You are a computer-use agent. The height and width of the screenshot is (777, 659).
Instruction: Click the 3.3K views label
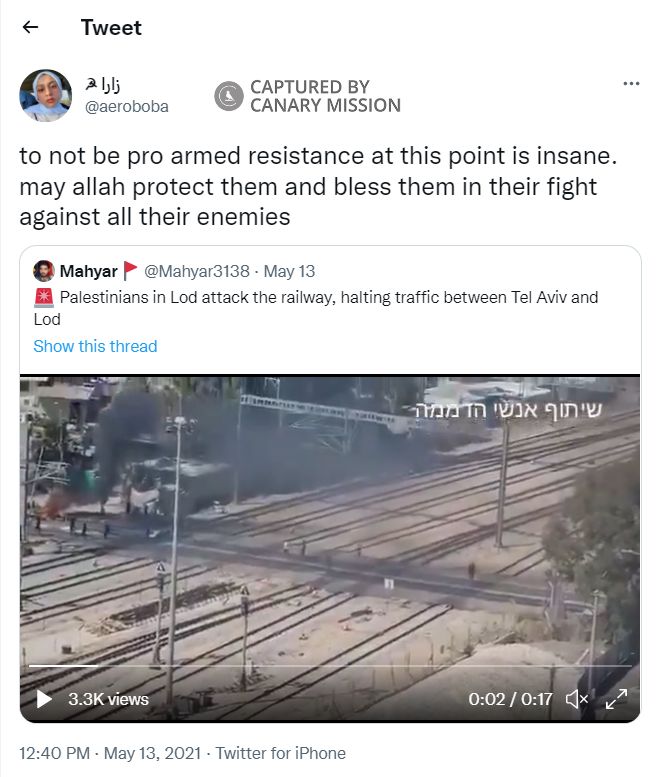tap(109, 699)
